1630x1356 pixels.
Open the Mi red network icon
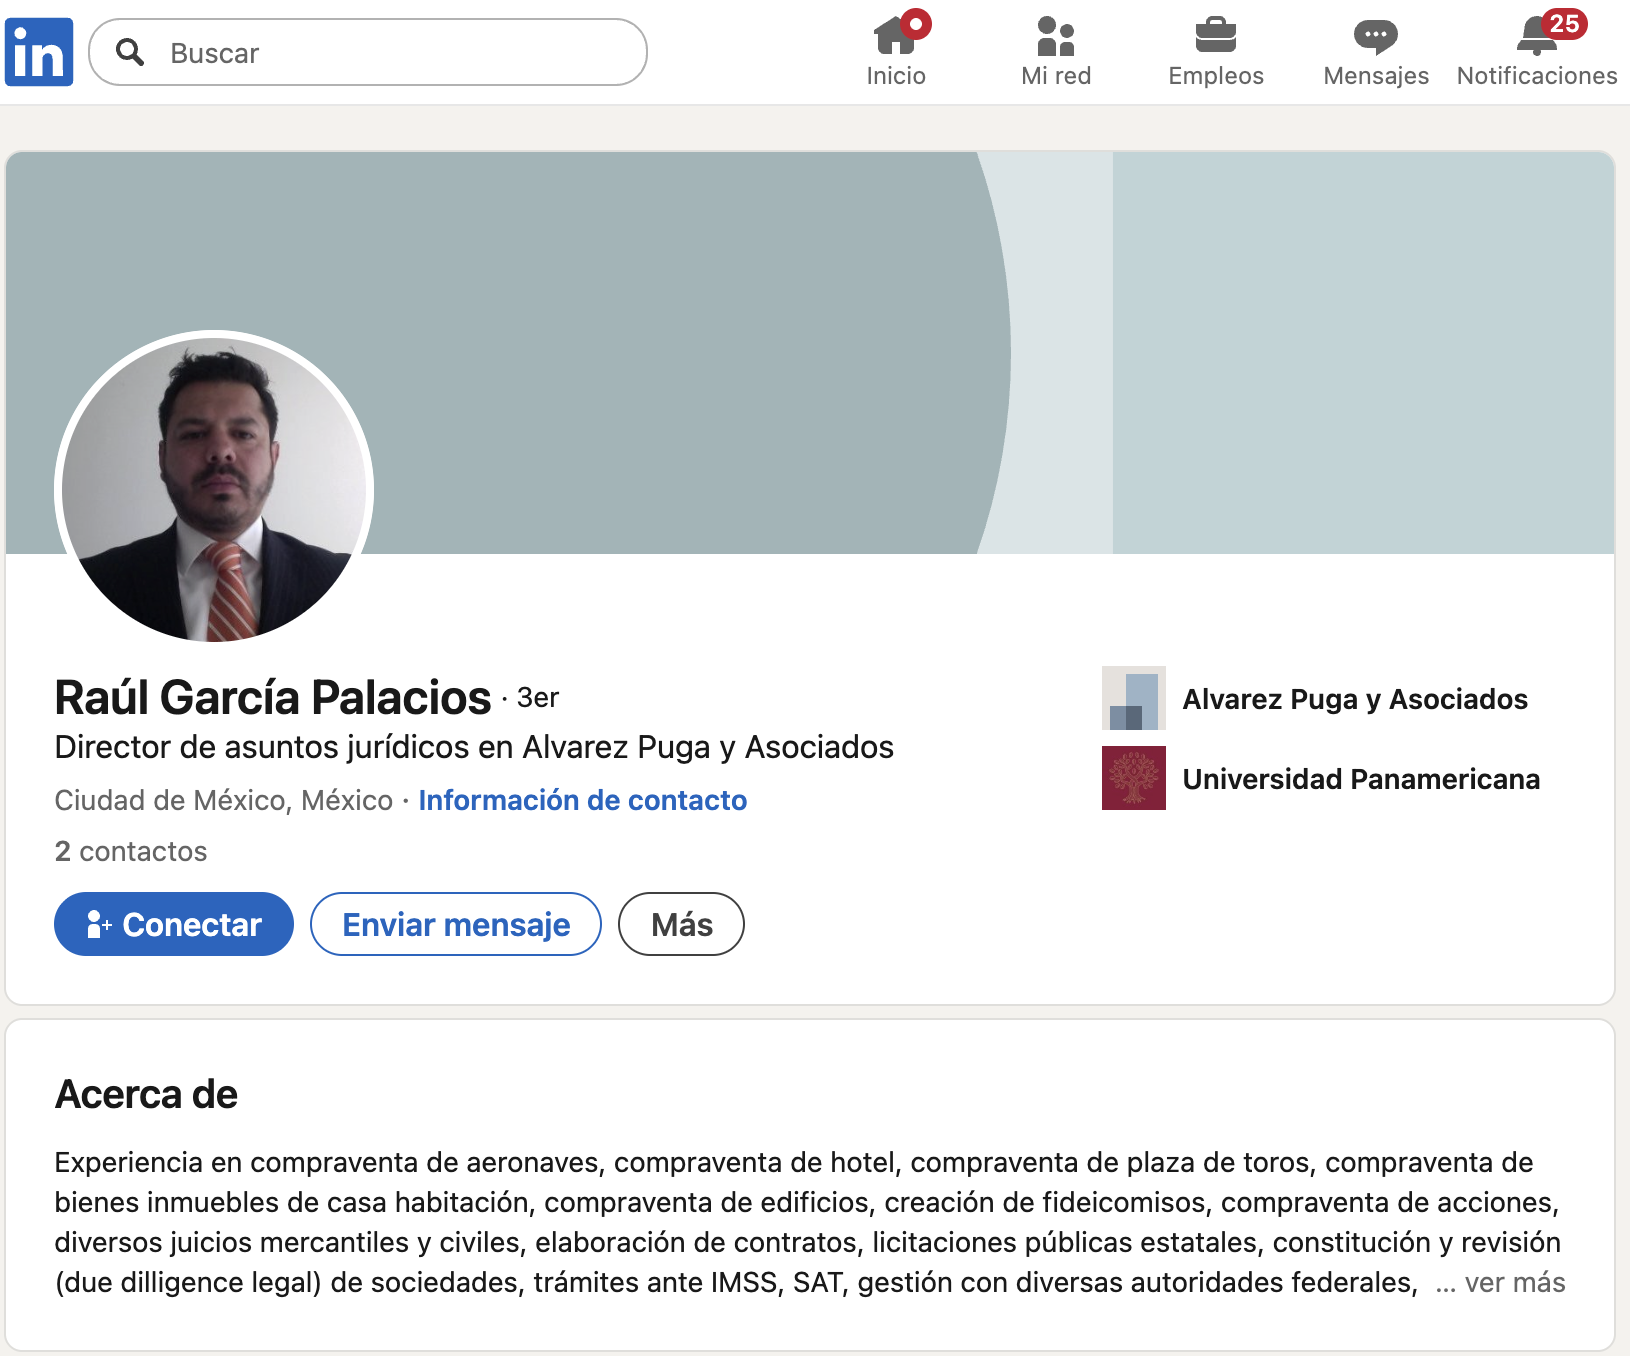[1055, 37]
